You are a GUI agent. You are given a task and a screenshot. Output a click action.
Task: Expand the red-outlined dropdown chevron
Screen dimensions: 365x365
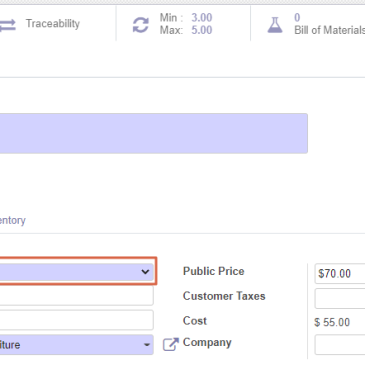click(145, 272)
